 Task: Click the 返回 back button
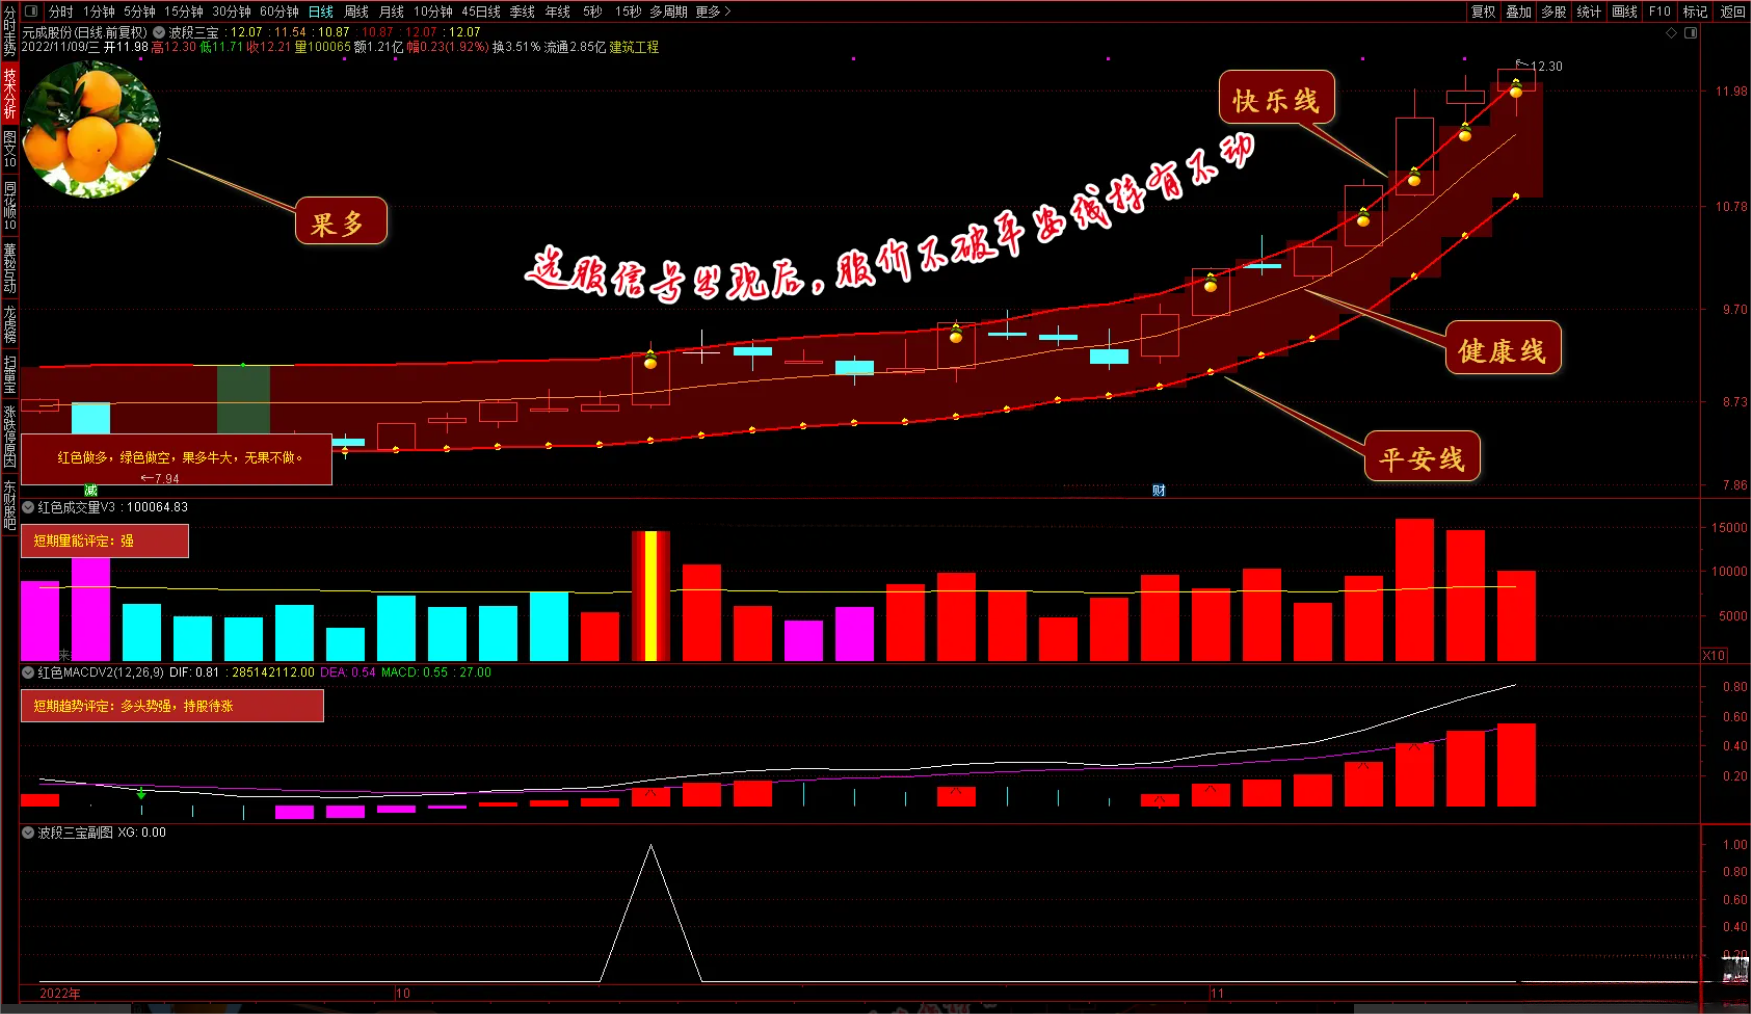pyautogui.click(x=1731, y=11)
